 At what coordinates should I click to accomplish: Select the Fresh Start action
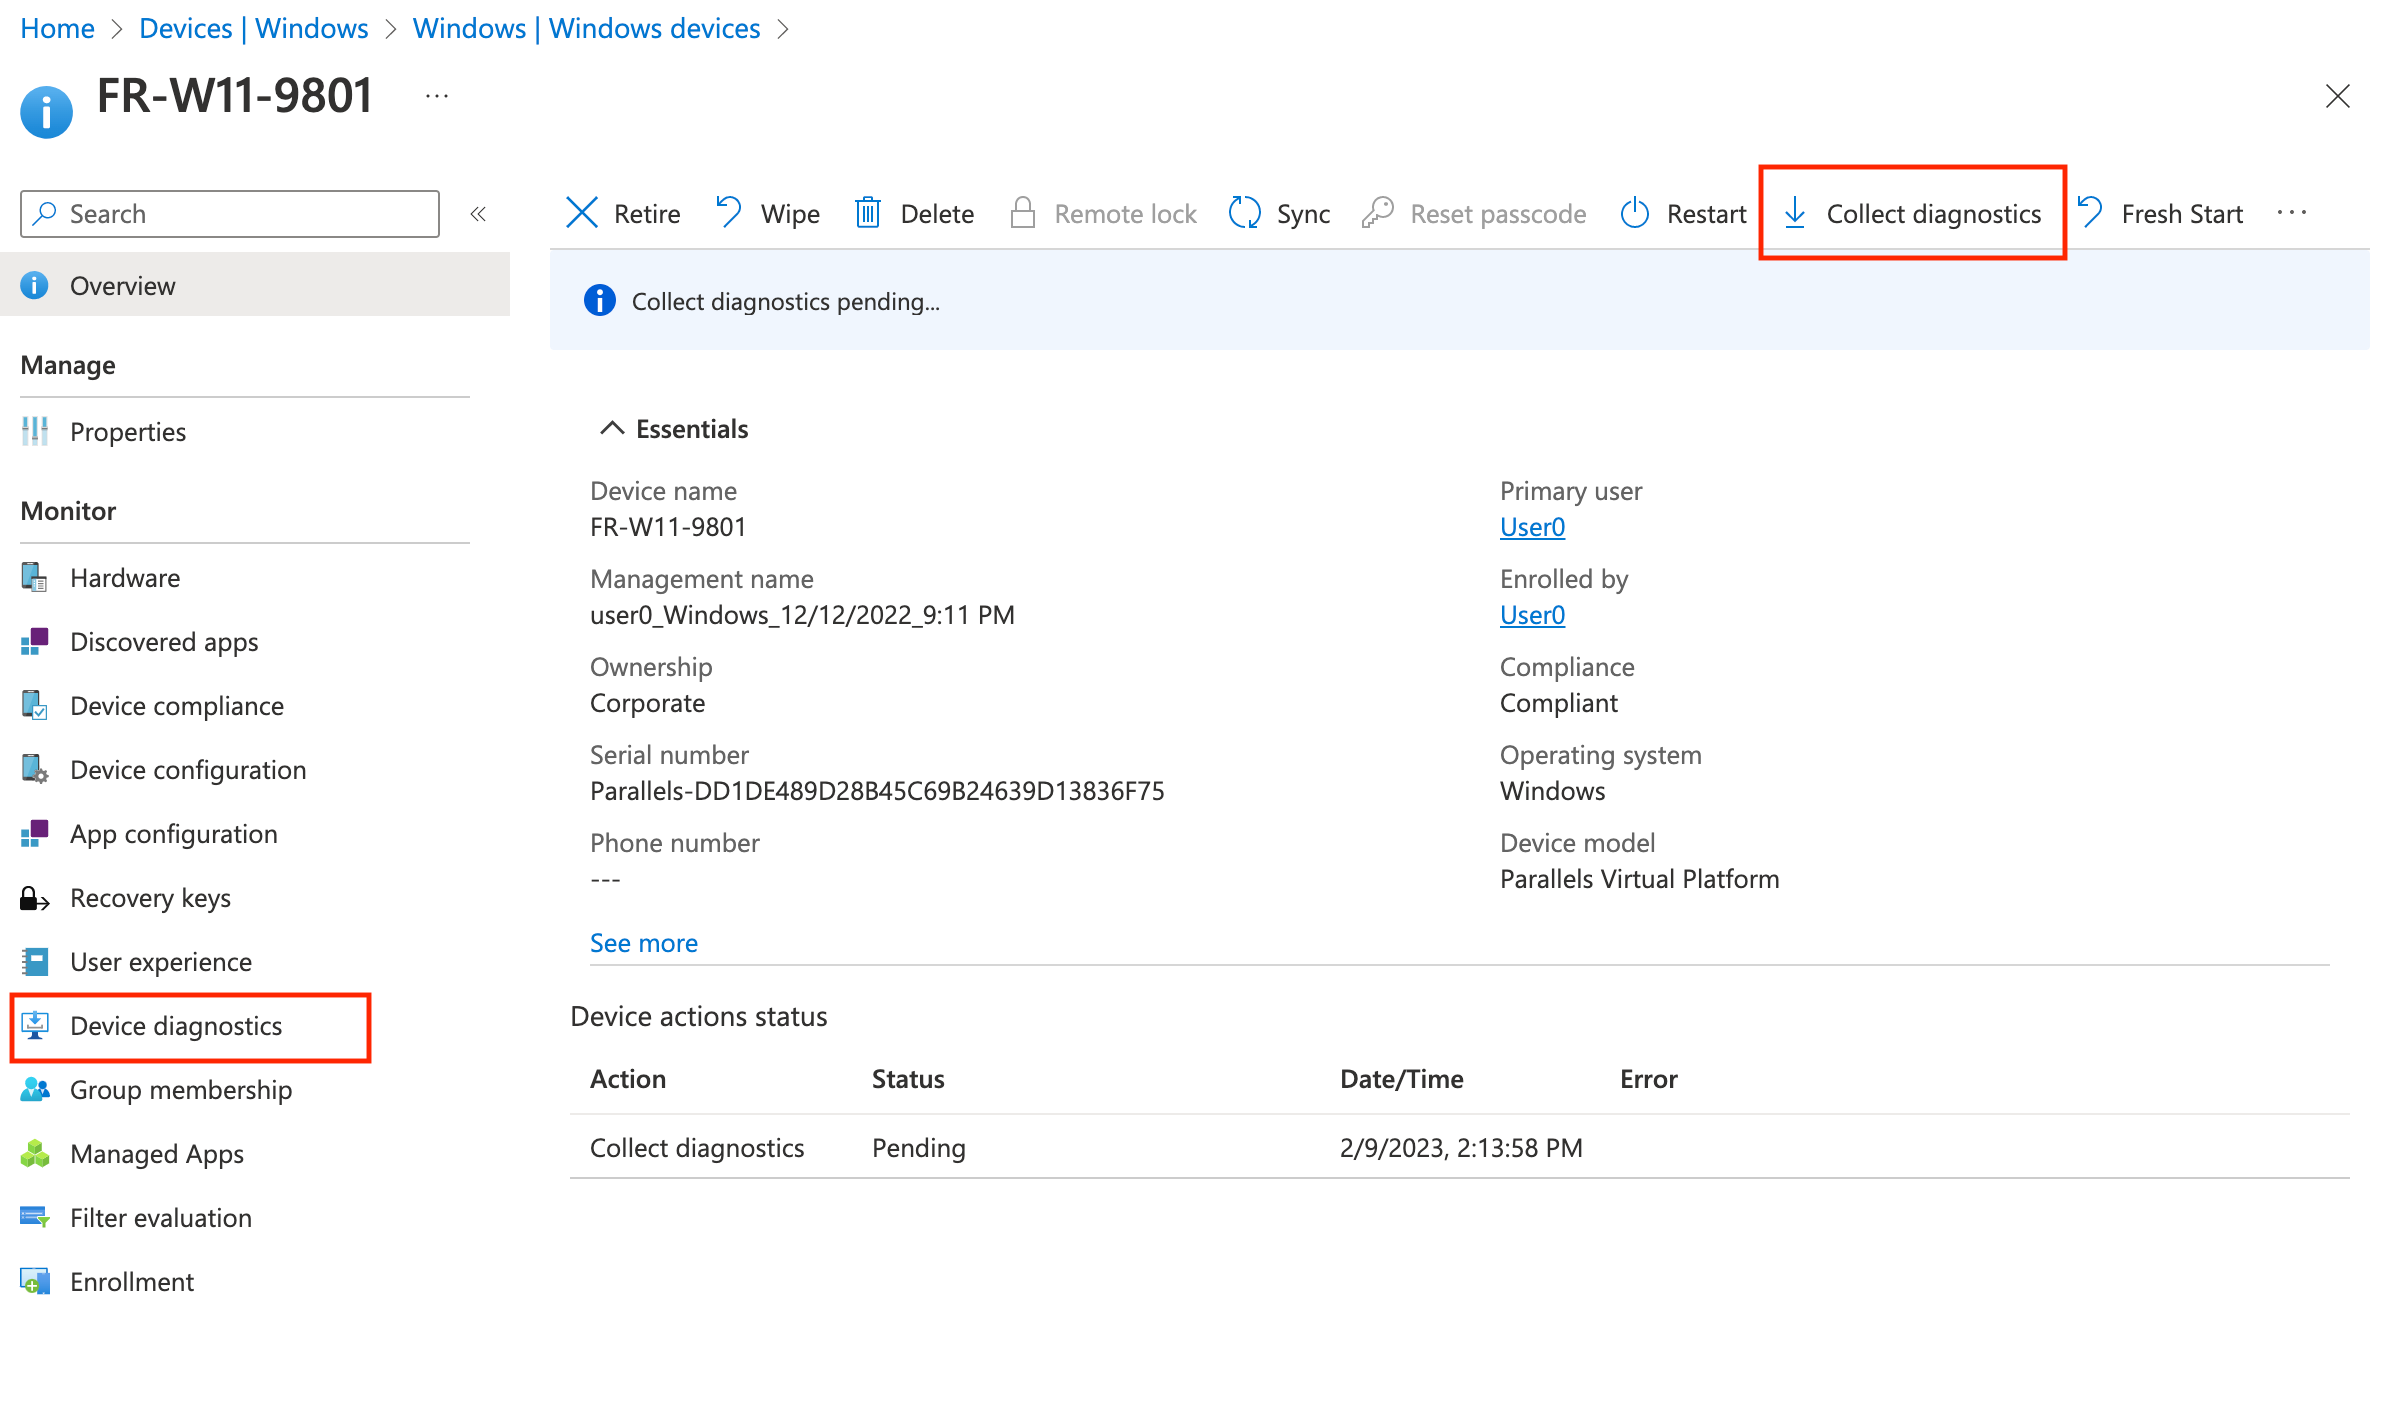pos(2181,213)
